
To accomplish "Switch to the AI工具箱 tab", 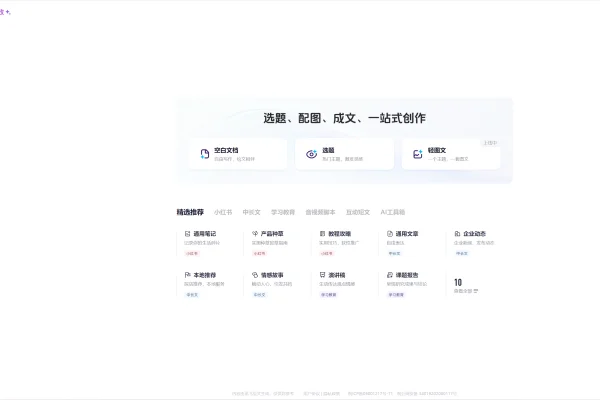I will click(393, 212).
